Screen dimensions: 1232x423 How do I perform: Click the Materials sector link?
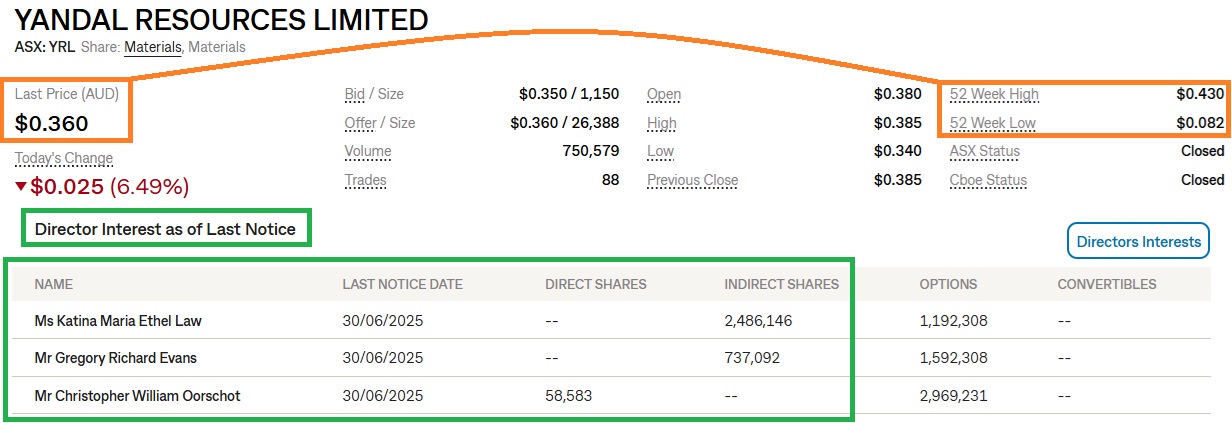click(153, 47)
